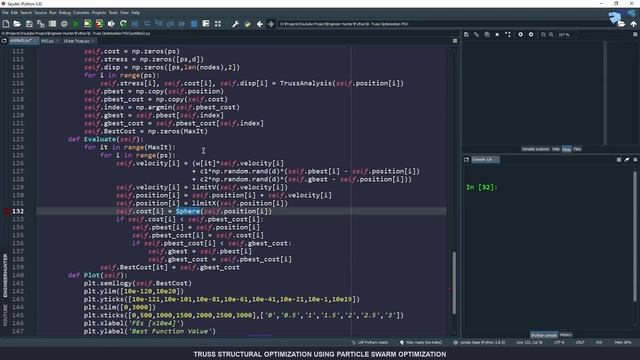Click the debug step-over icon
The height and width of the screenshot is (360, 640).
tap(147, 24)
